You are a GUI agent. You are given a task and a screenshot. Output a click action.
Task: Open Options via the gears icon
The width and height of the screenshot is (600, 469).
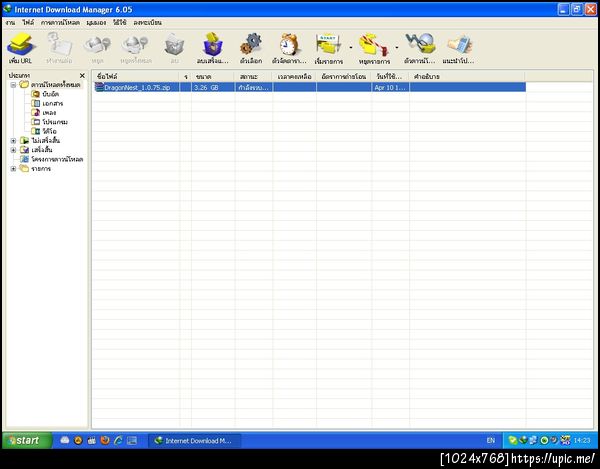click(x=251, y=48)
